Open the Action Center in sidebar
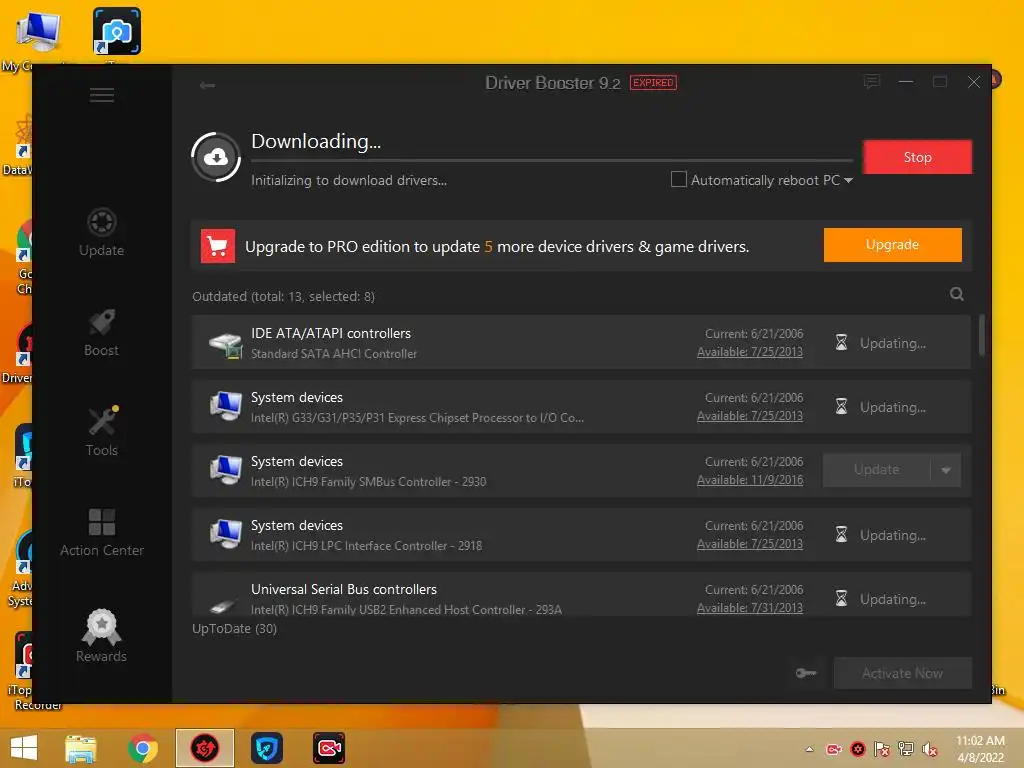Viewport: 1024px width, 768px height. point(102,533)
